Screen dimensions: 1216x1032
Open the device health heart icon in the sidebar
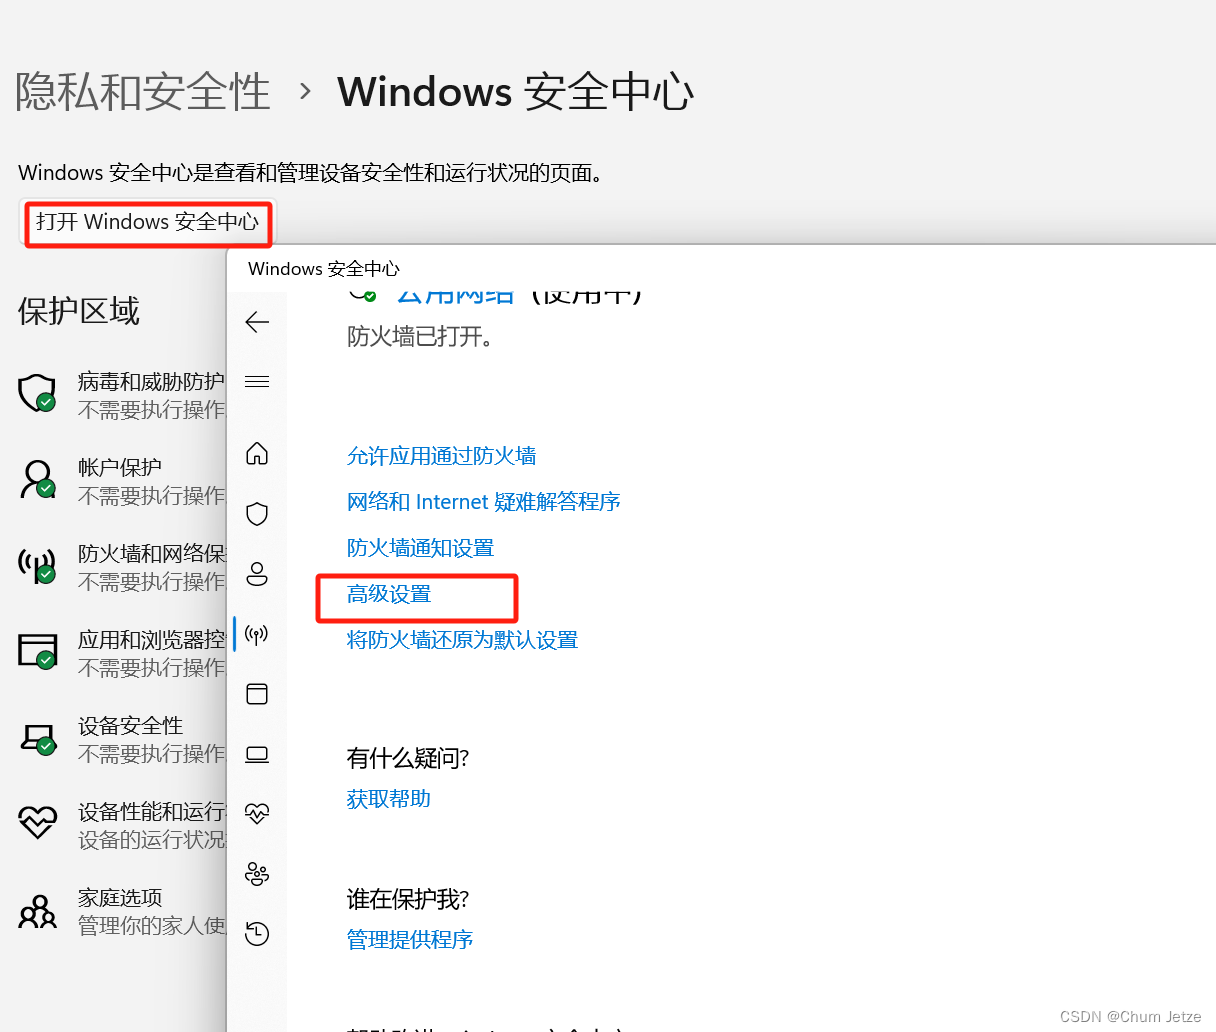coord(257,813)
